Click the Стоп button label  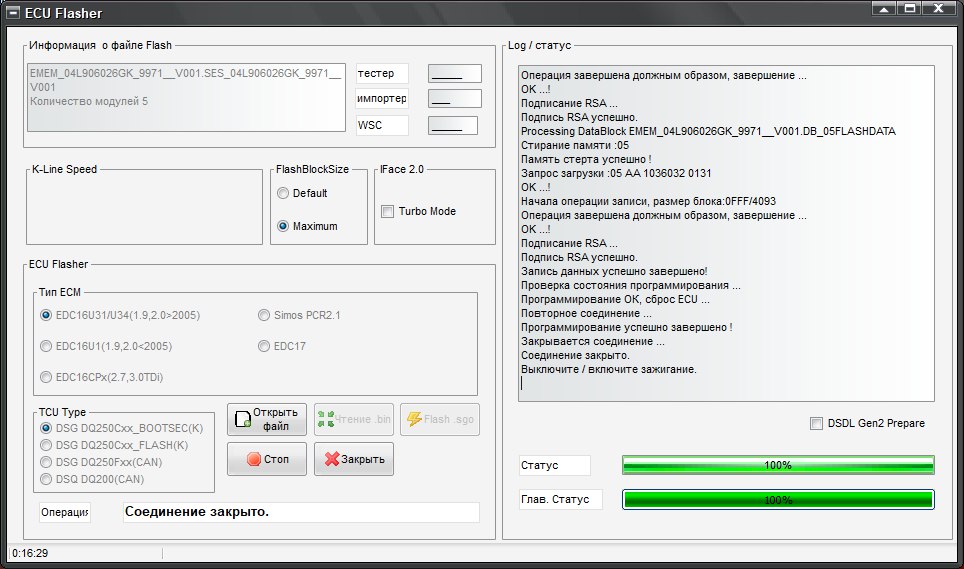277,459
